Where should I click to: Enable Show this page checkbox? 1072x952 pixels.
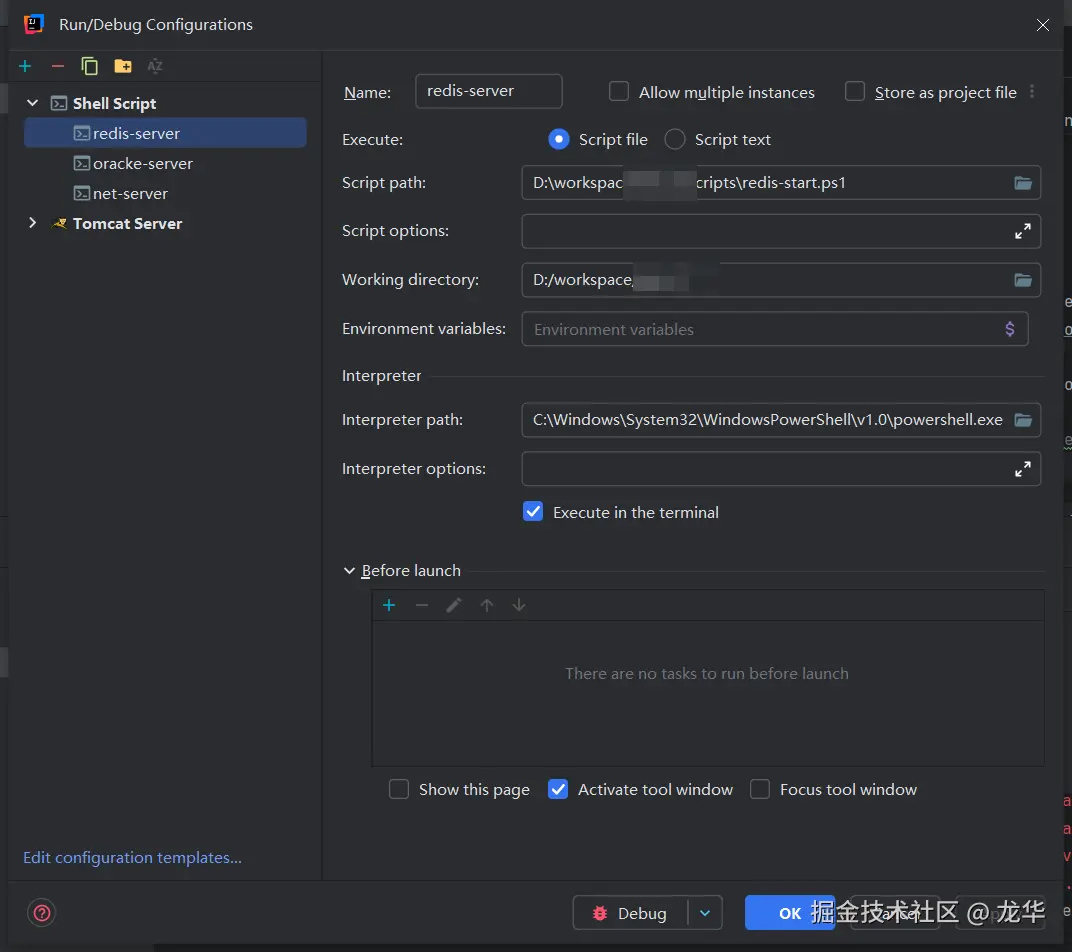click(399, 789)
